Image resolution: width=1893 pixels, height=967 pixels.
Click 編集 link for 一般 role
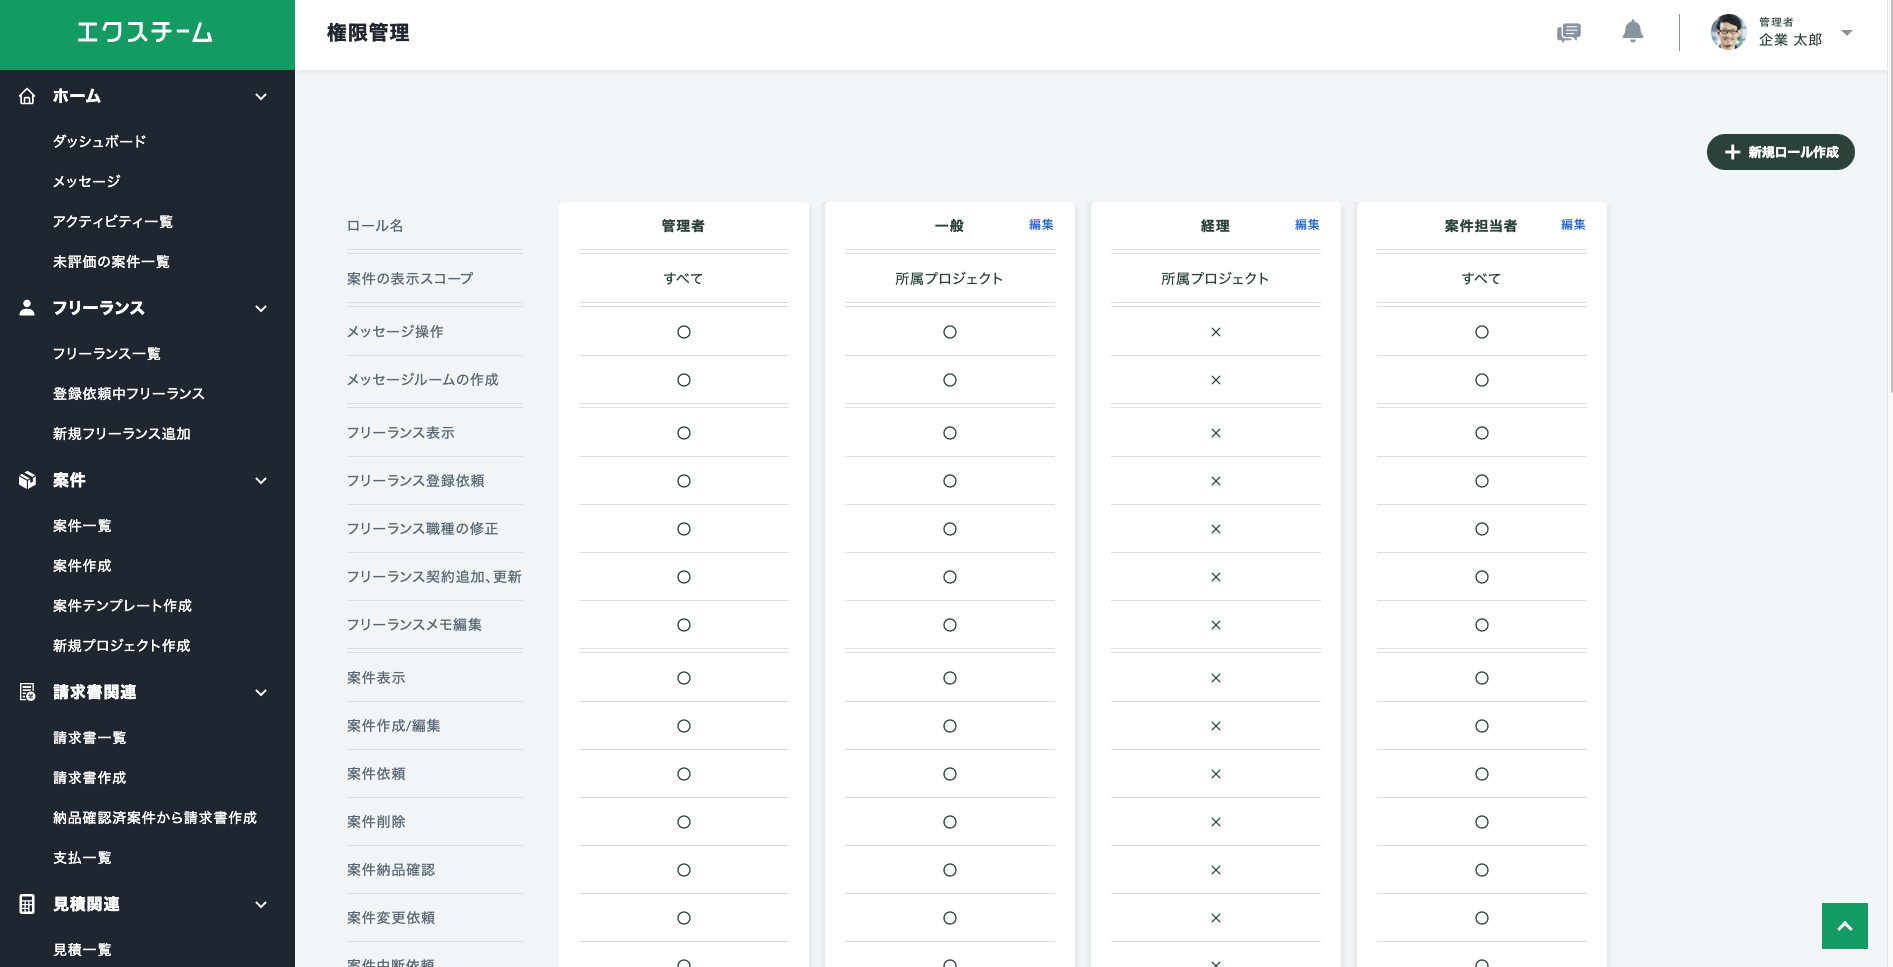(1041, 225)
